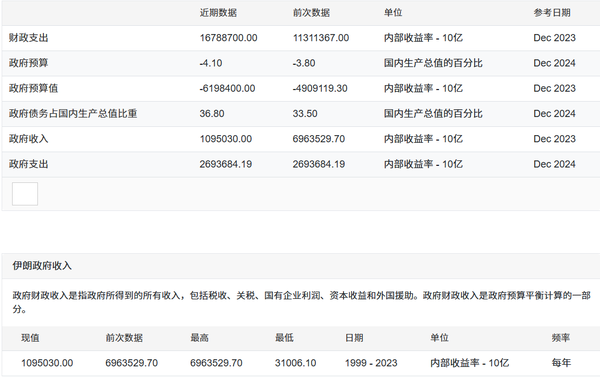The height and width of the screenshot is (379, 600).
Task: Select the 最高 figure in the bottom table
Action: pyautogui.click(x=216, y=363)
